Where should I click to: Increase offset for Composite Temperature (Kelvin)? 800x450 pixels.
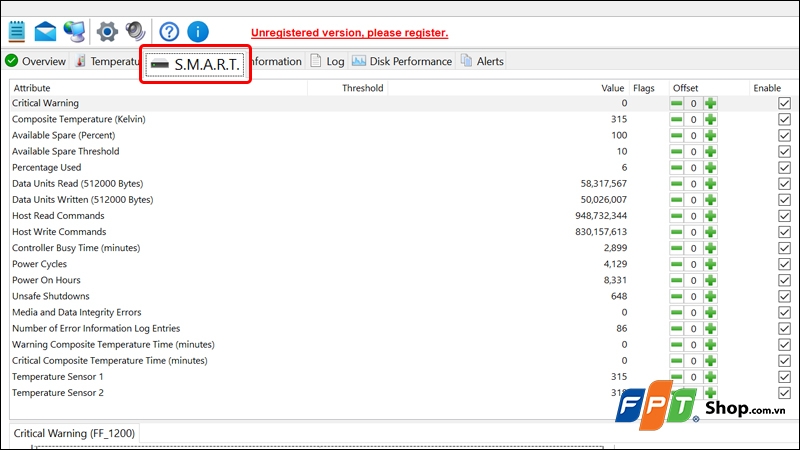coord(710,119)
